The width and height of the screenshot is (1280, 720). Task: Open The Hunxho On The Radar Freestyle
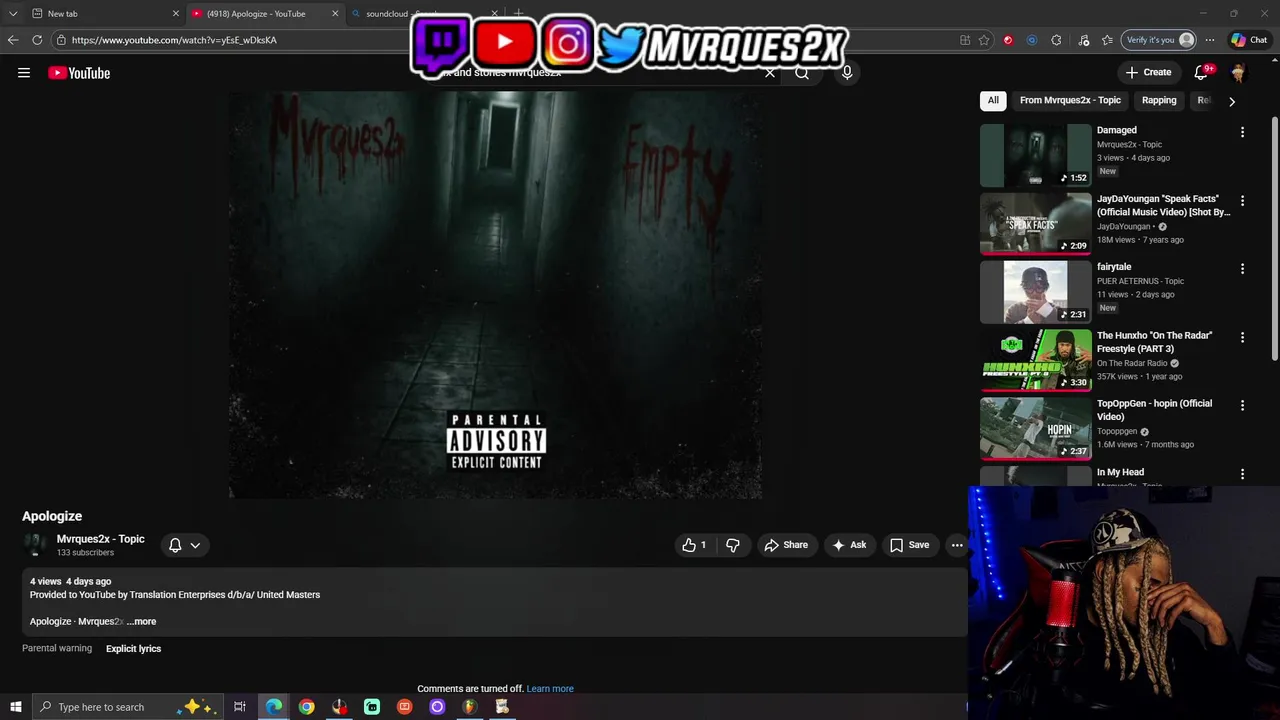1154,342
